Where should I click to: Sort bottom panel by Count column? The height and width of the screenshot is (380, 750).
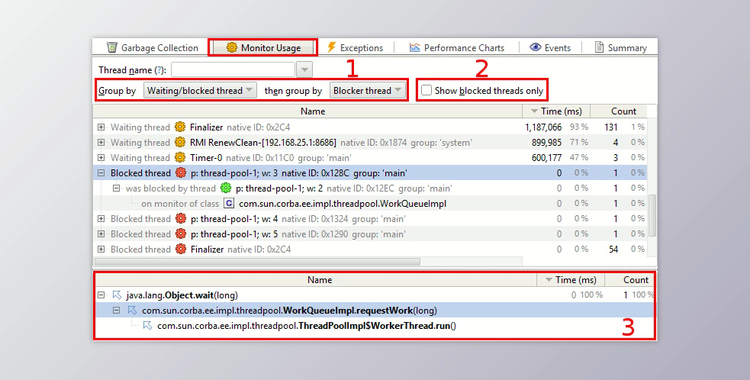[x=629, y=280]
